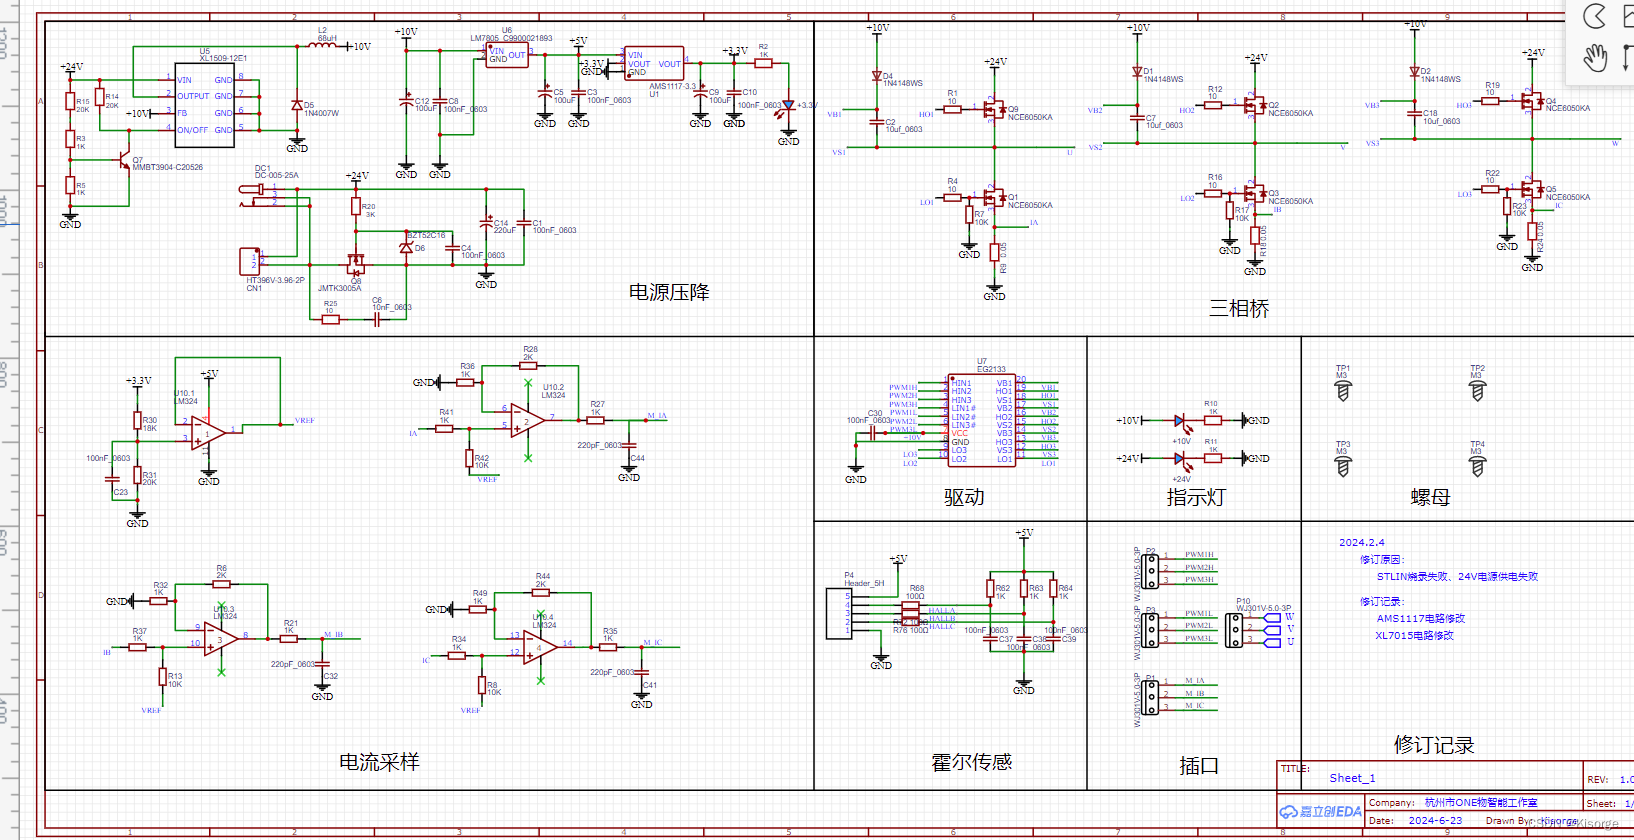
Task: Select the Q7 transistor symbol
Action: click(x=122, y=160)
